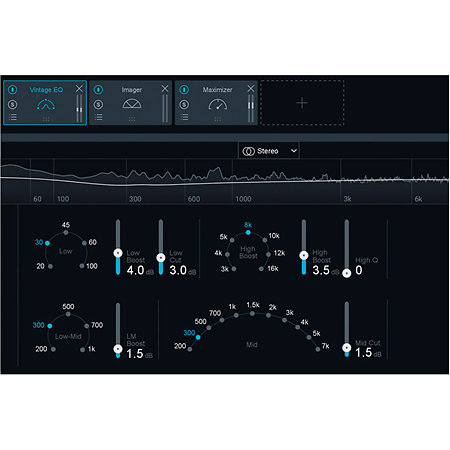This screenshot has height=450, width=450.
Task: Solo the Vintage EQ module
Action: coord(13,105)
